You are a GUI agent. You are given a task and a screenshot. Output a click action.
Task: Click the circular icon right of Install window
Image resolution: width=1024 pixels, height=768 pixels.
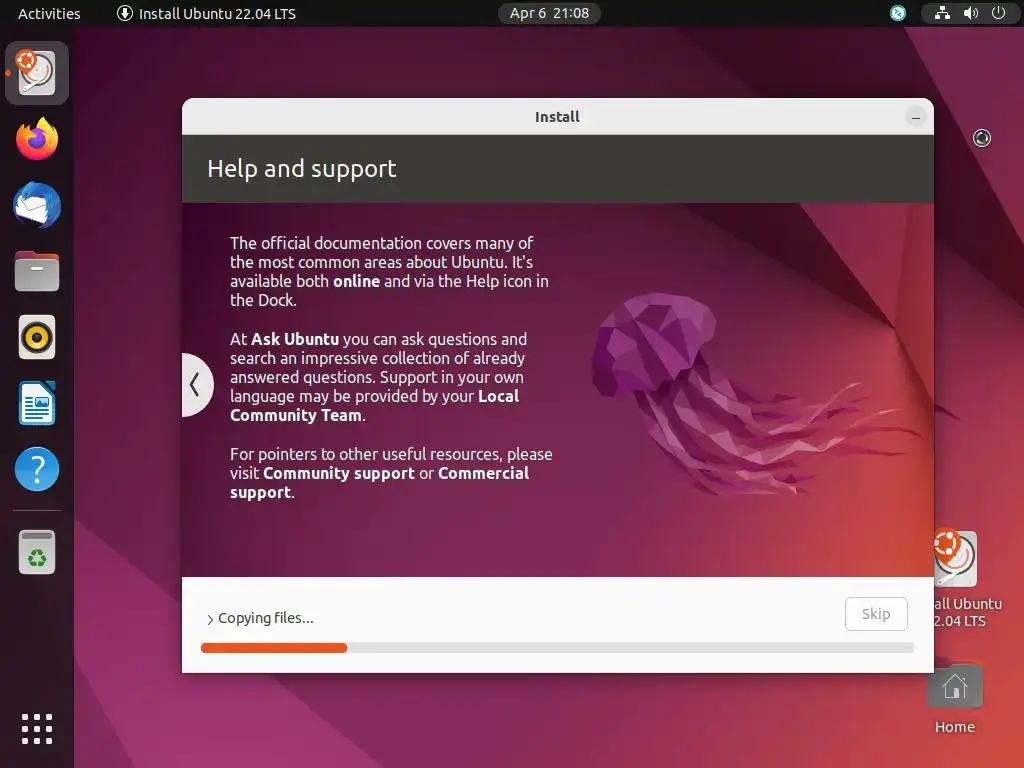[982, 138]
